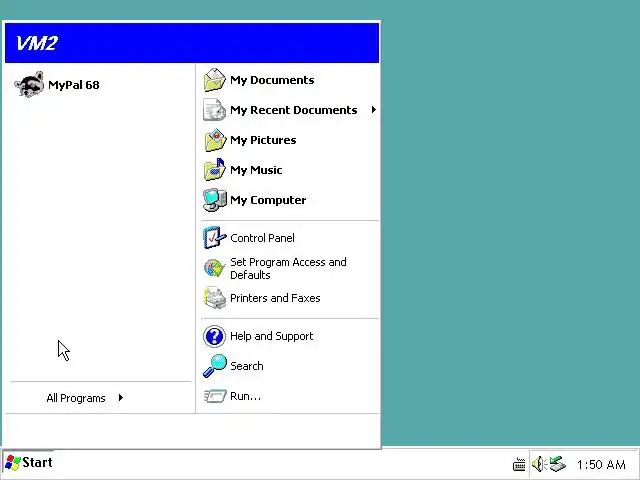Click the network connection tray icon
Image resolution: width=640 pixels, height=480 pixels.
[557, 464]
